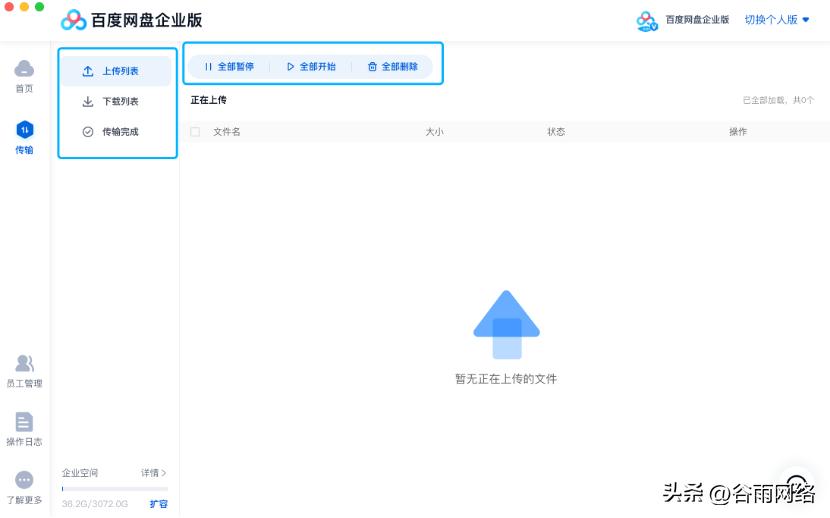Click the pause icon in 全部暂停

click(x=208, y=67)
